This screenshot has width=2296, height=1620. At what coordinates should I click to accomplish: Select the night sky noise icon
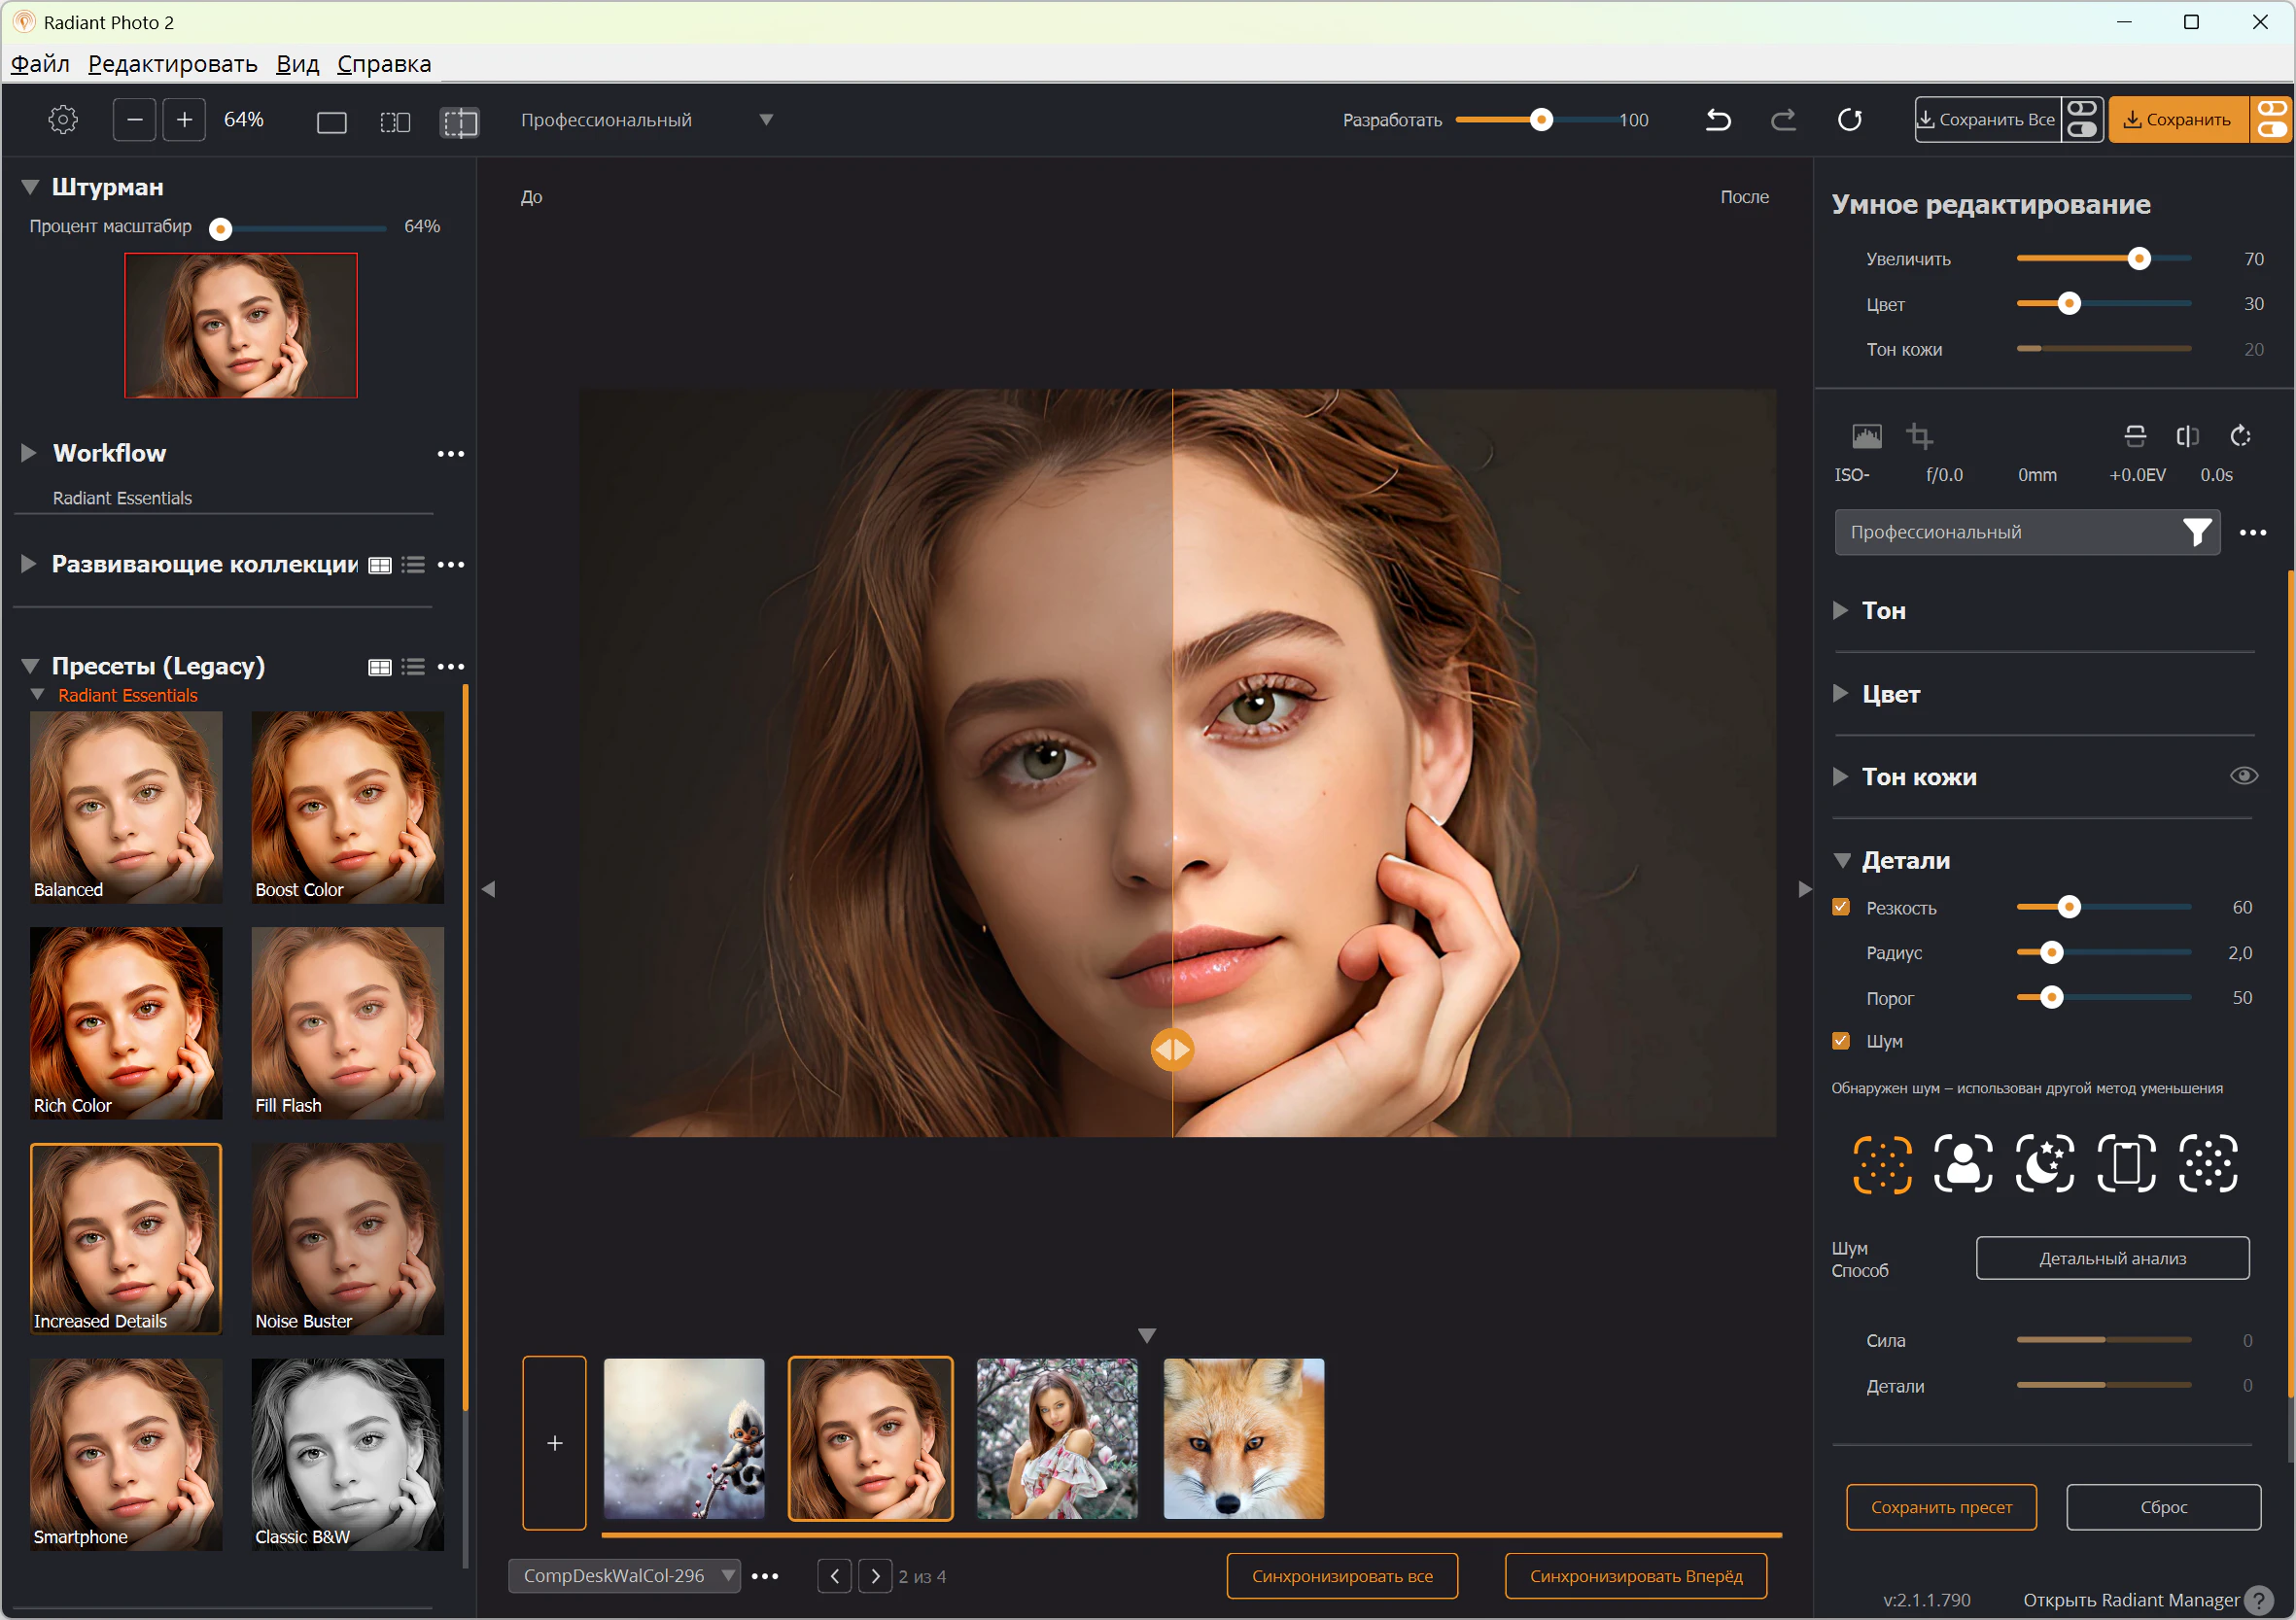click(2044, 1163)
